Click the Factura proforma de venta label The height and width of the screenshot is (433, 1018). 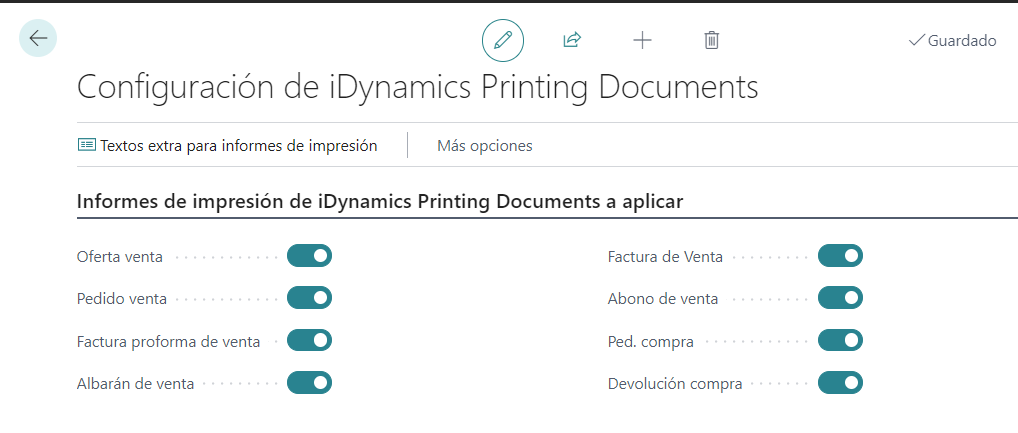pyautogui.click(x=168, y=341)
